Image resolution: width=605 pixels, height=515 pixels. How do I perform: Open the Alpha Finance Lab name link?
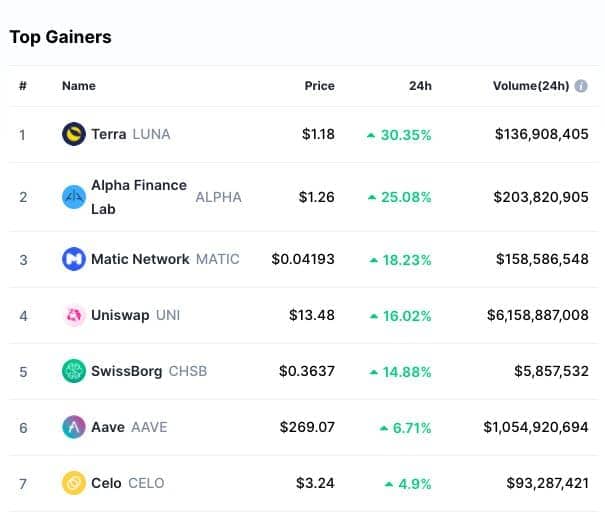pos(139,197)
